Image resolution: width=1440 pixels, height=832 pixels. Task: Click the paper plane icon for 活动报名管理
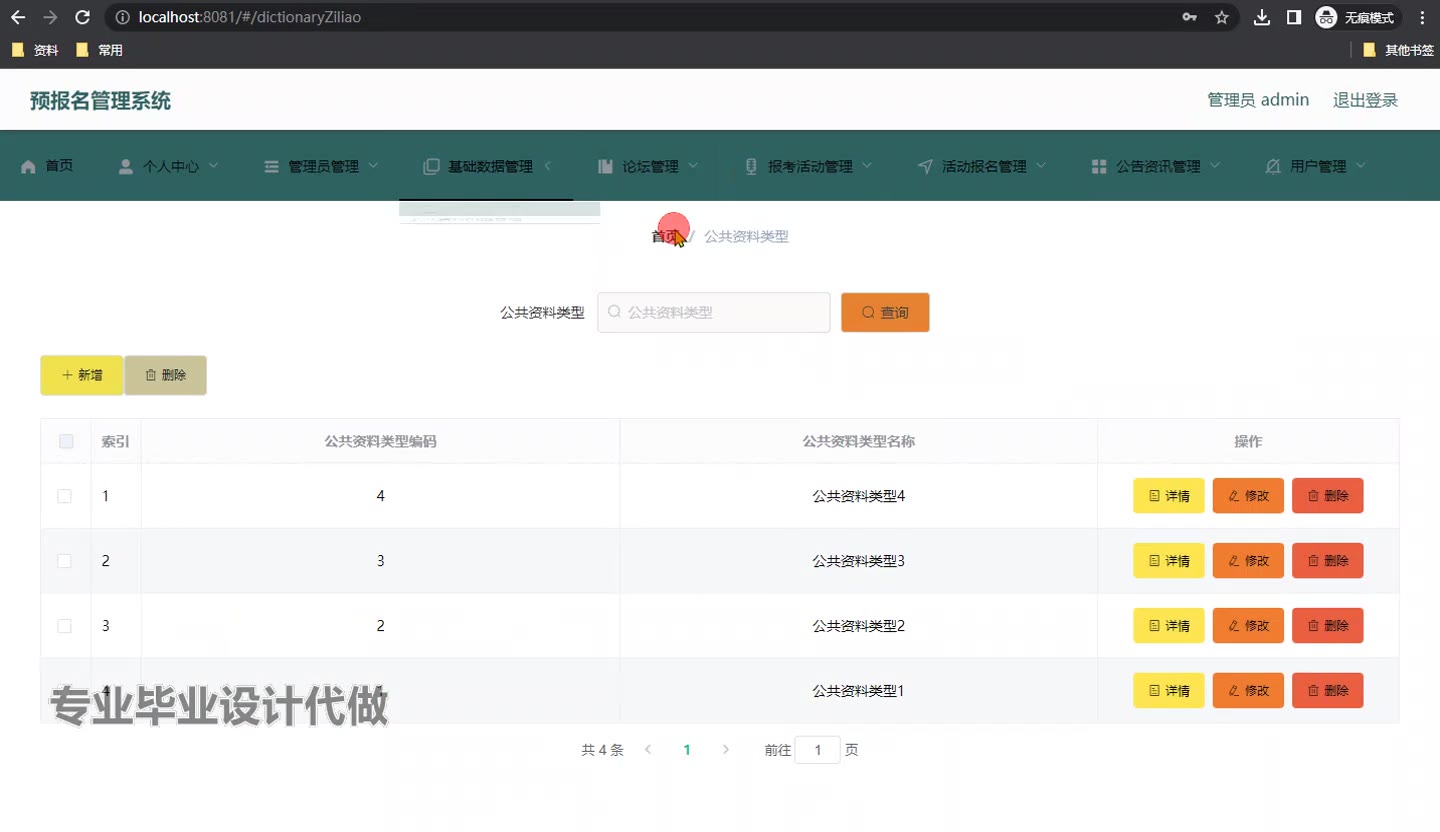pos(925,167)
